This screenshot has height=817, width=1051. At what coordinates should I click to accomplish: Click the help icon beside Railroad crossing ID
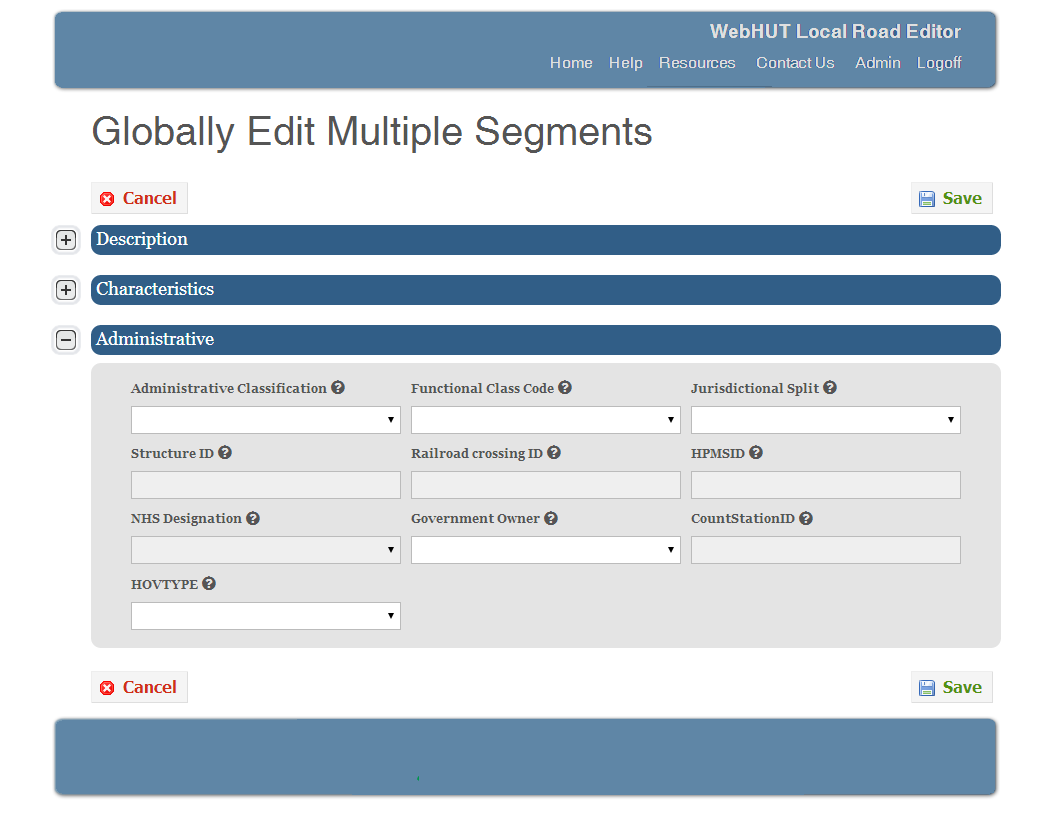tap(554, 452)
